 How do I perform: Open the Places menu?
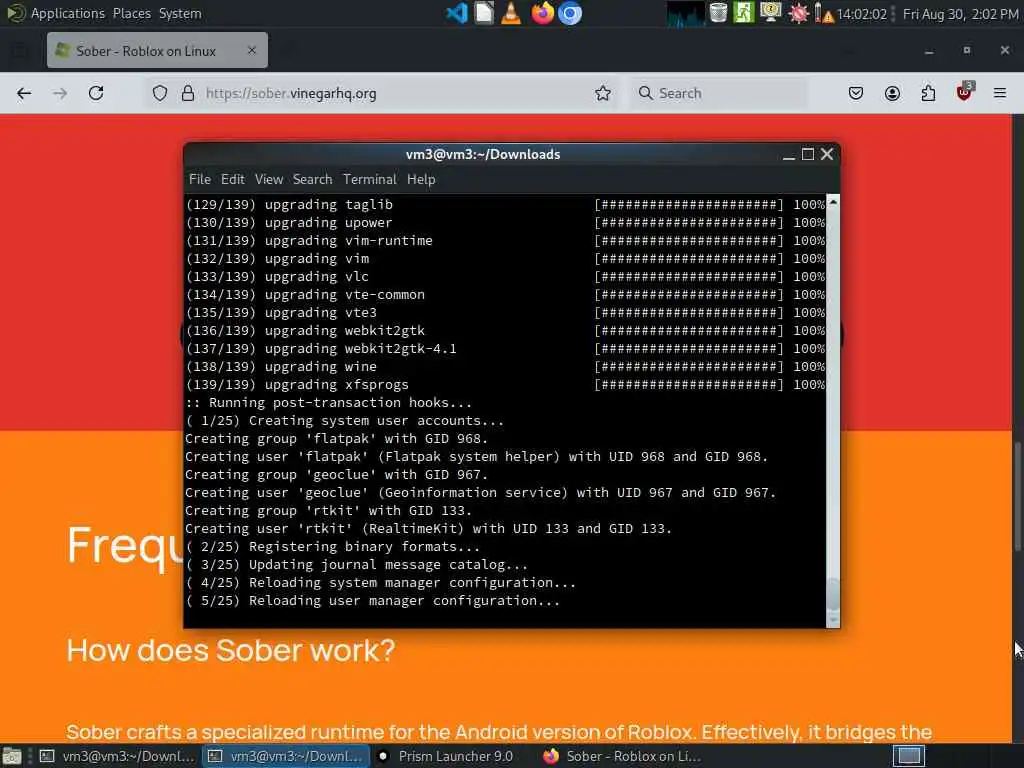coord(131,13)
